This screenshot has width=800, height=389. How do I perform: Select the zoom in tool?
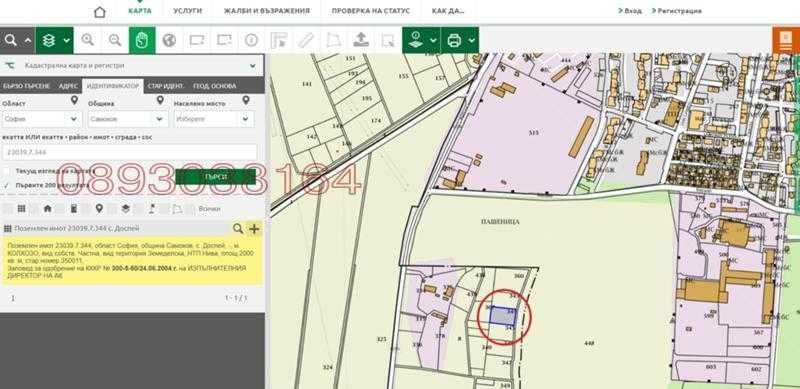click(88, 40)
